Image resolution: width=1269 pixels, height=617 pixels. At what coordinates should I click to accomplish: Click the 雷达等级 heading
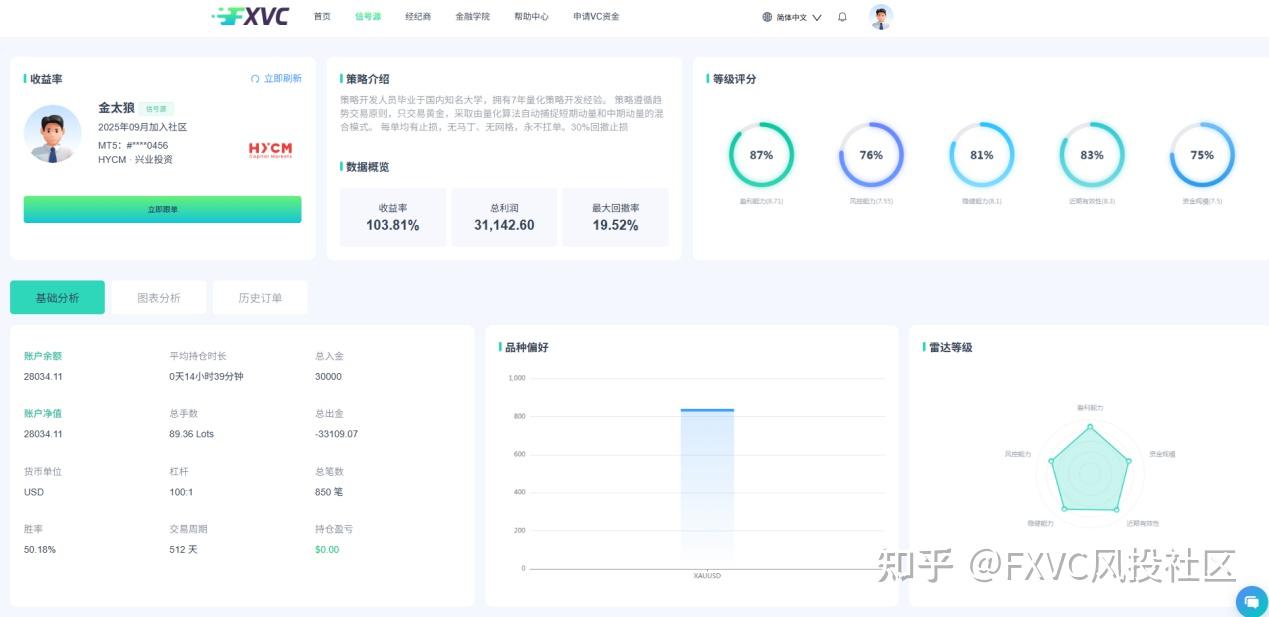(950, 347)
